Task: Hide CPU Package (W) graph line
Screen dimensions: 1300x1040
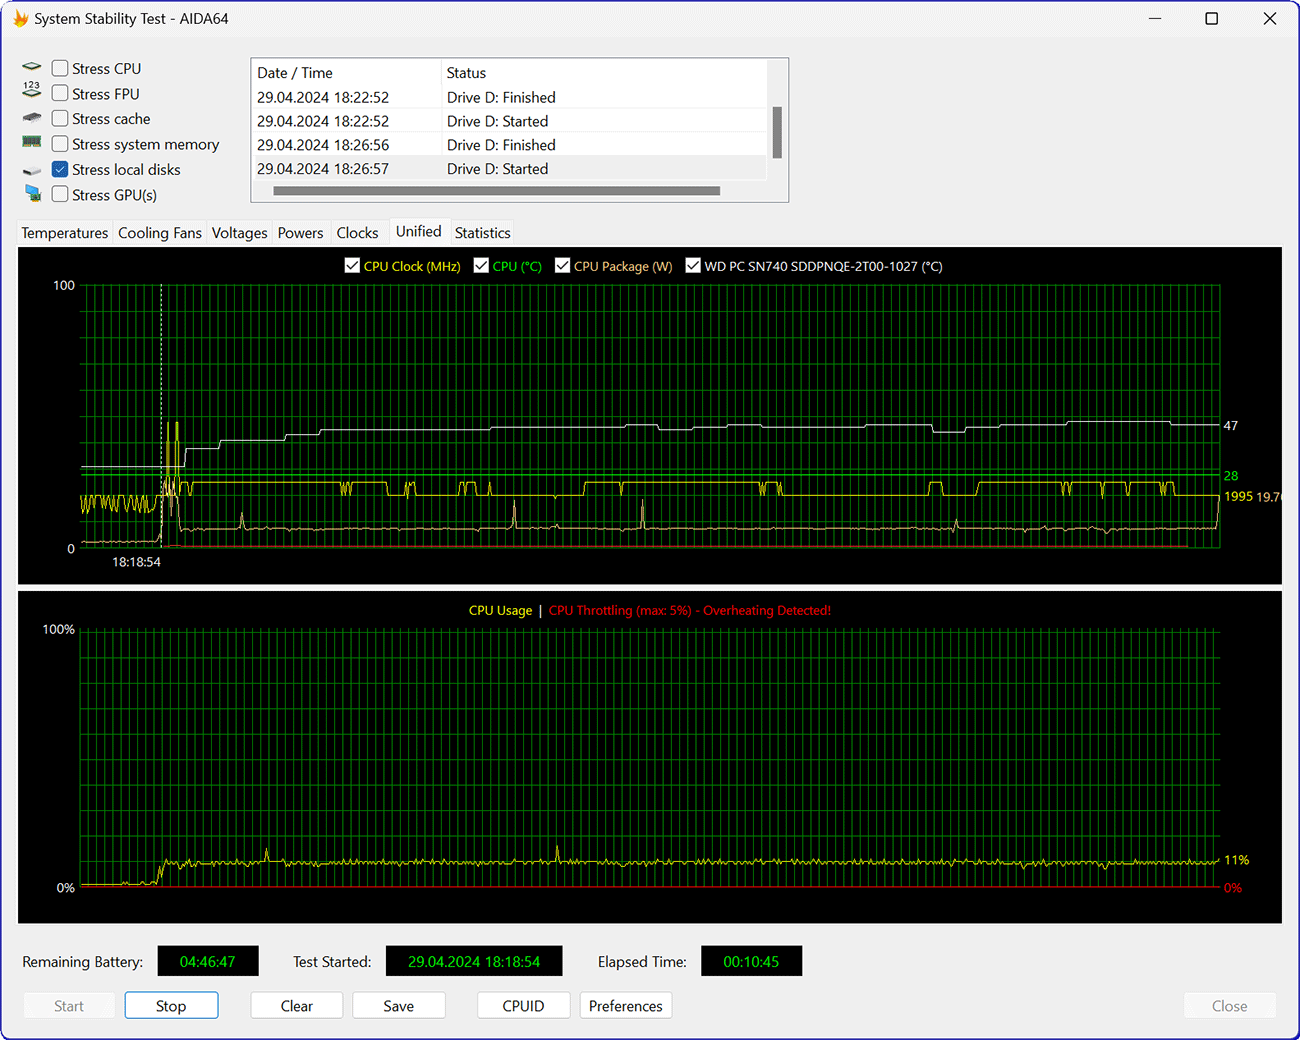Action: (x=562, y=265)
